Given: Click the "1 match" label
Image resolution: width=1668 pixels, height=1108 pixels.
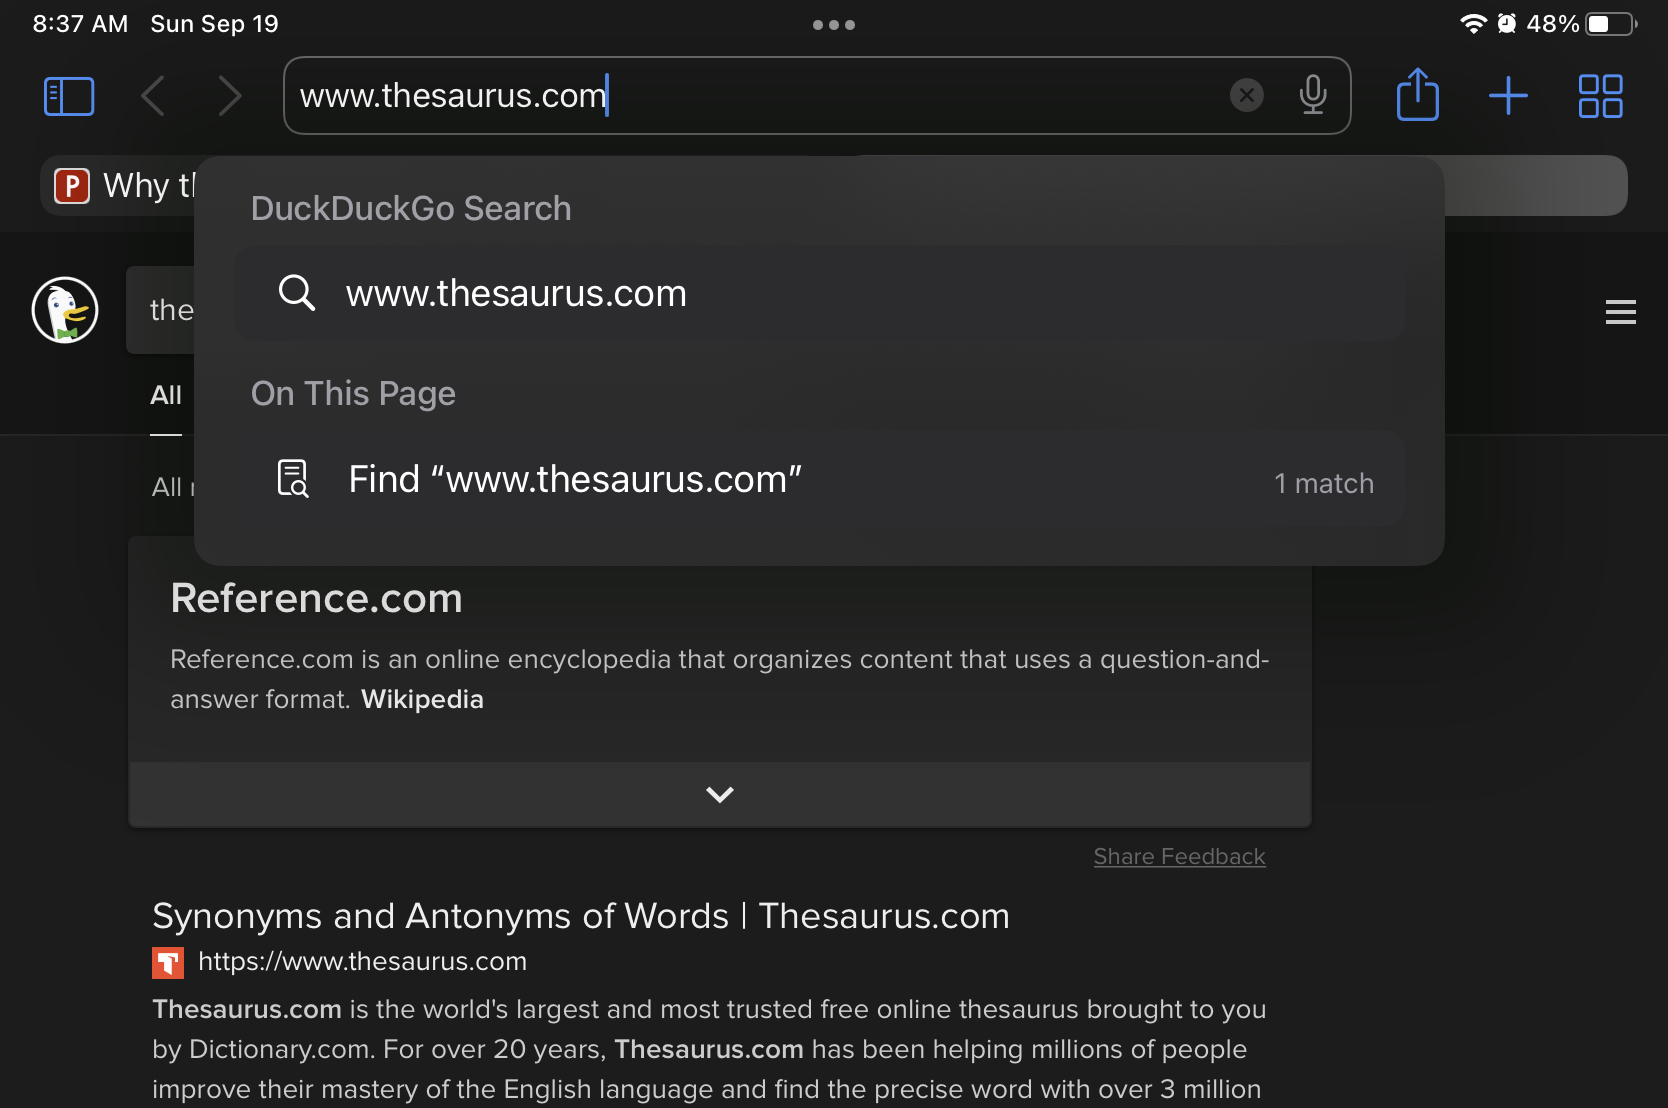Looking at the screenshot, I should coord(1324,483).
